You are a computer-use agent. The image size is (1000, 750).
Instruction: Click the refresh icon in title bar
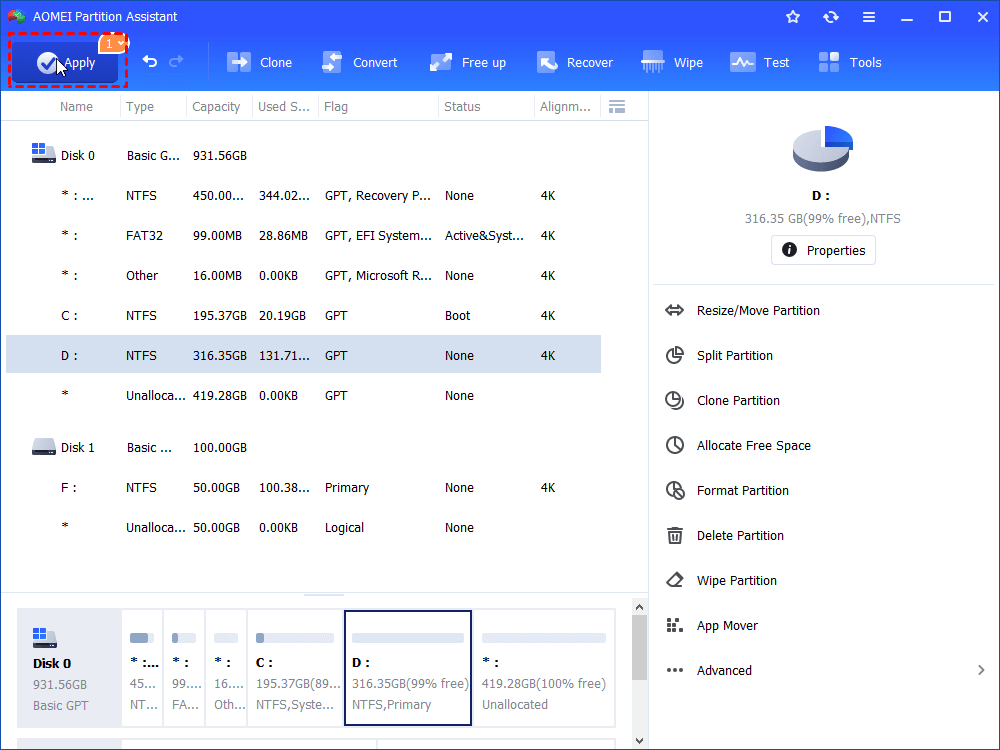point(831,17)
